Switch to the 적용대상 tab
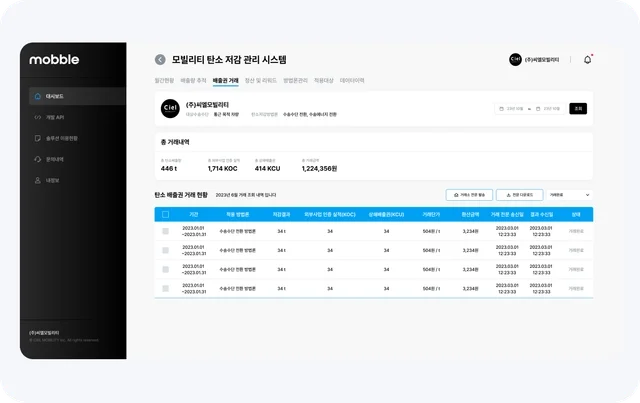 [x=324, y=80]
